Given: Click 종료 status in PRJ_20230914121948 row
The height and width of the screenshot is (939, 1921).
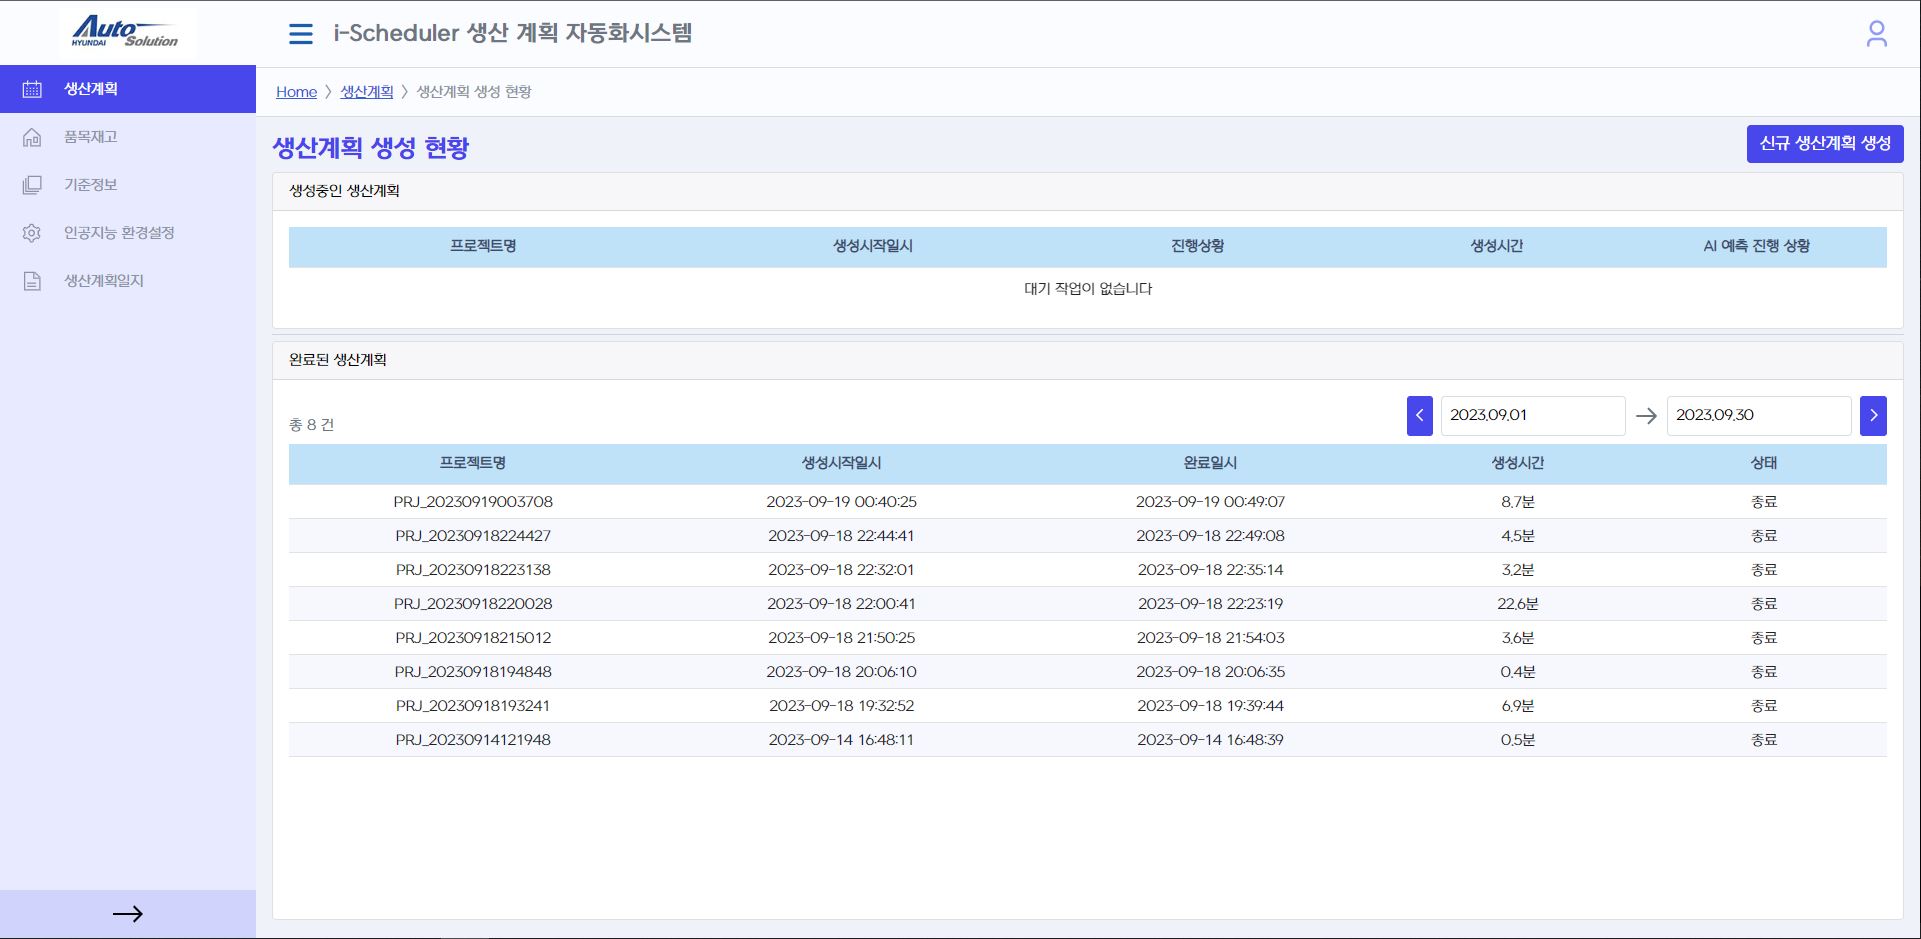Looking at the screenshot, I should tap(1763, 740).
